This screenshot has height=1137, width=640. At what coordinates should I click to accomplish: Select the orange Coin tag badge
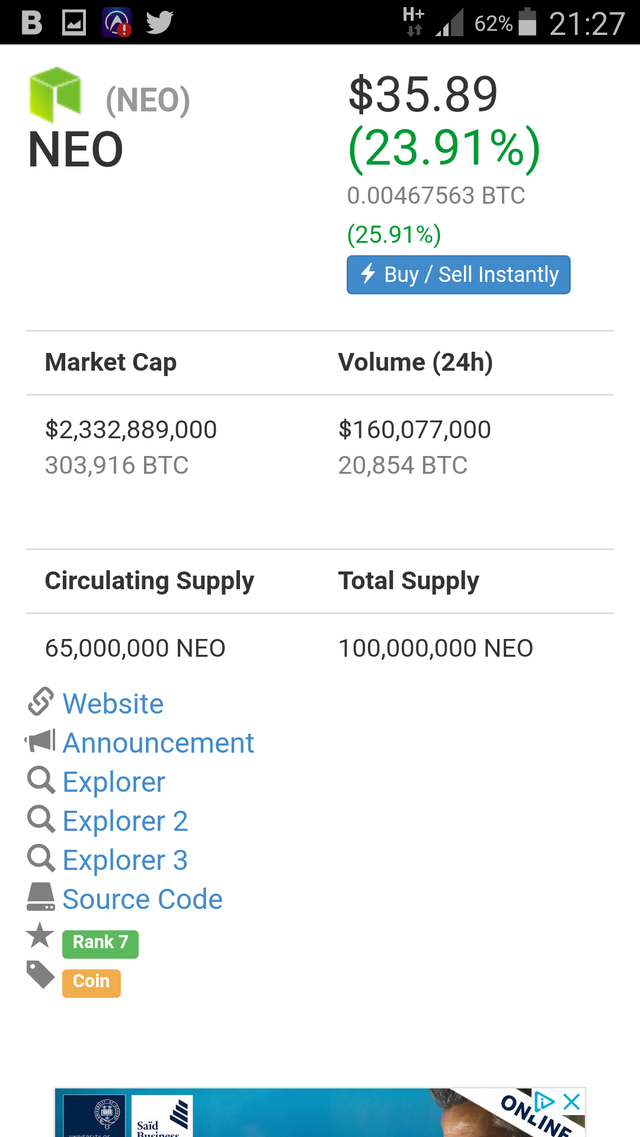pos(91,983)
